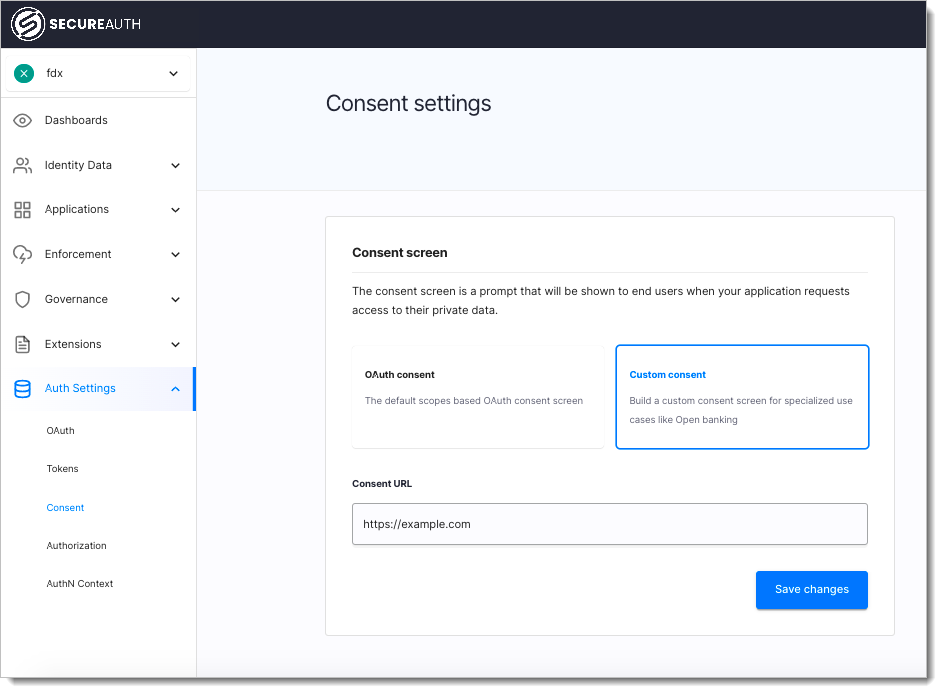
Task: Expand the Enforcement section chevron
Action: pyautogui.click(x=175, y=255)
